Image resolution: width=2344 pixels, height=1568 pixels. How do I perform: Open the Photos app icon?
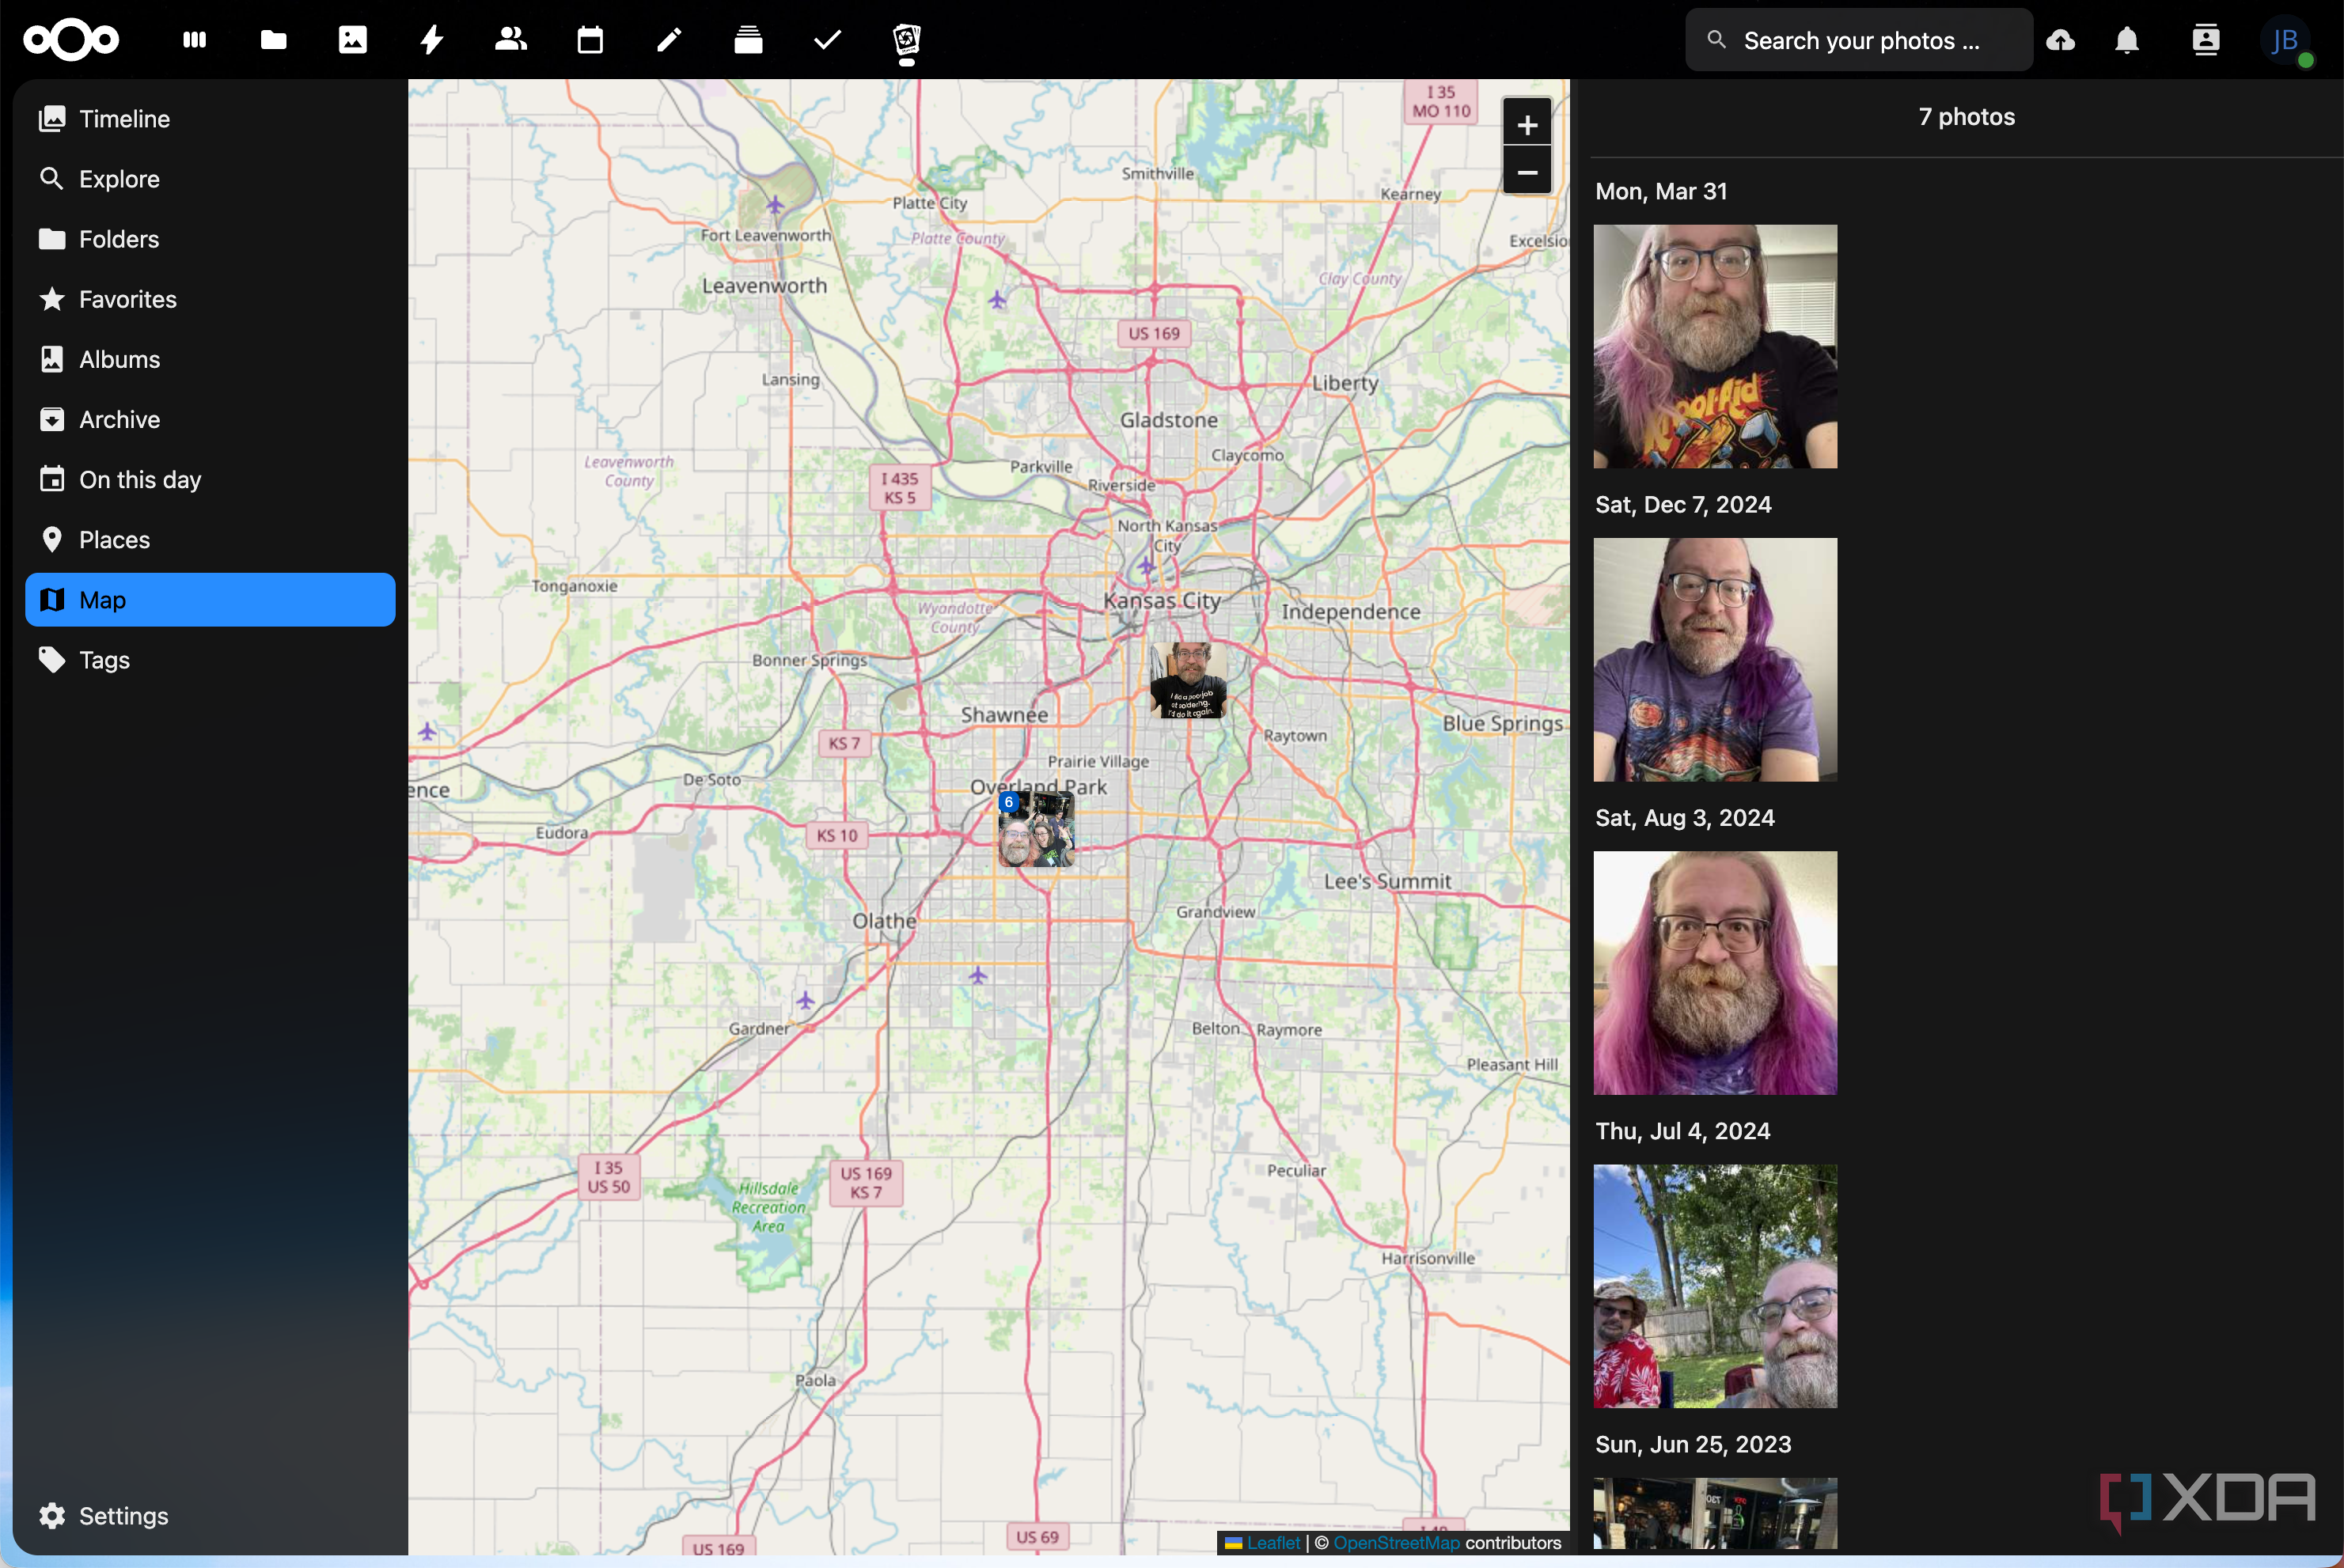coord(353,40)
